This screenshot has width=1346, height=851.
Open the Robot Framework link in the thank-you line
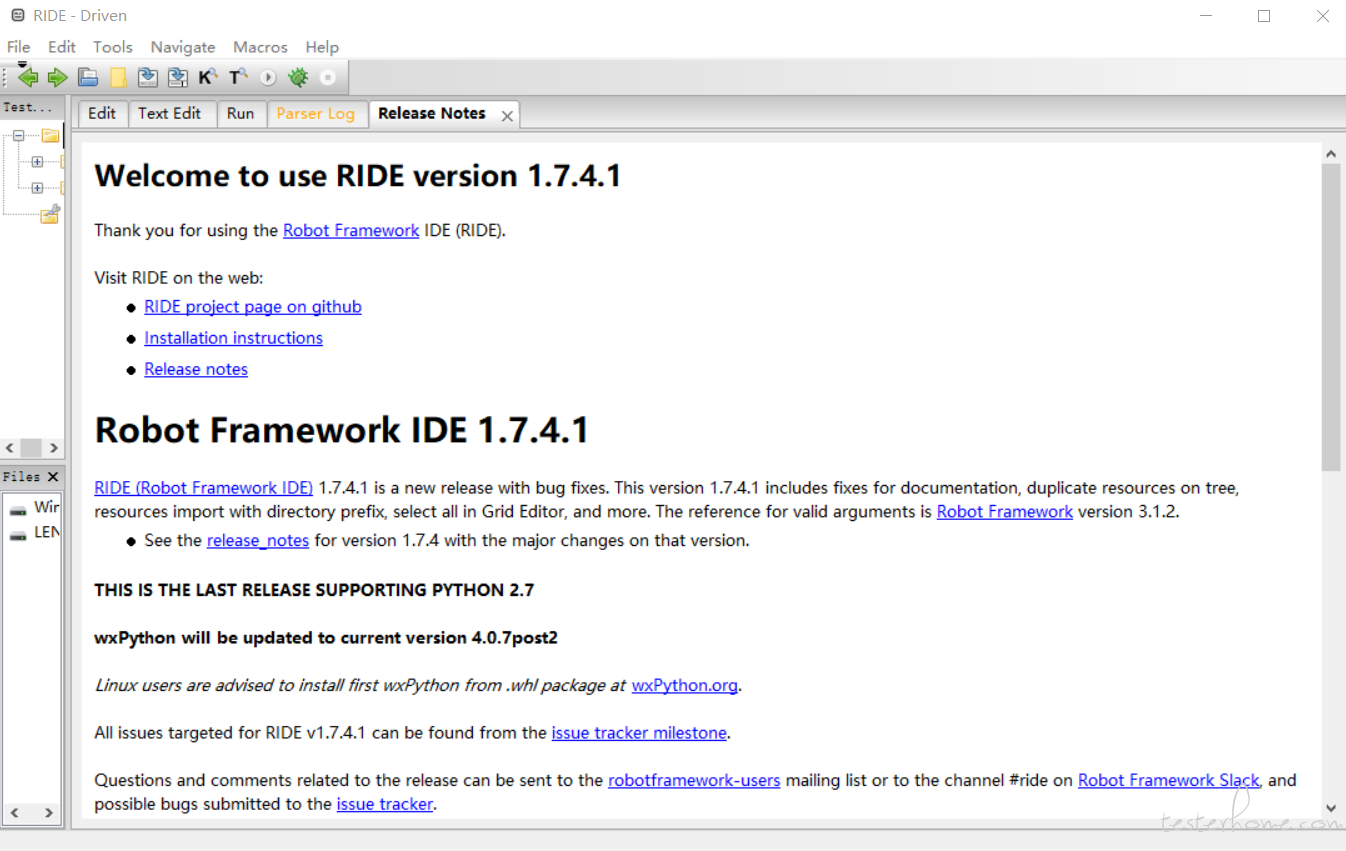(x=351, y=230)
